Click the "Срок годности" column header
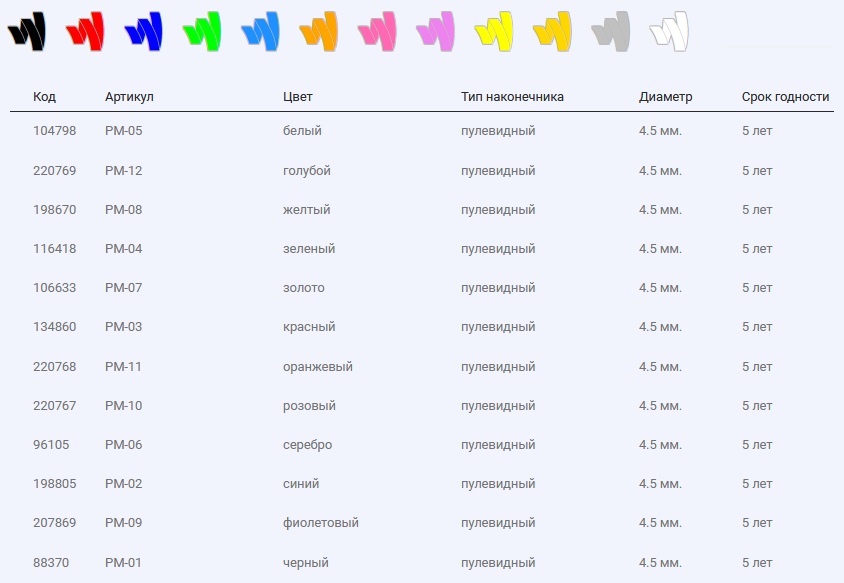Screen dimensions: 844x583 785,97
